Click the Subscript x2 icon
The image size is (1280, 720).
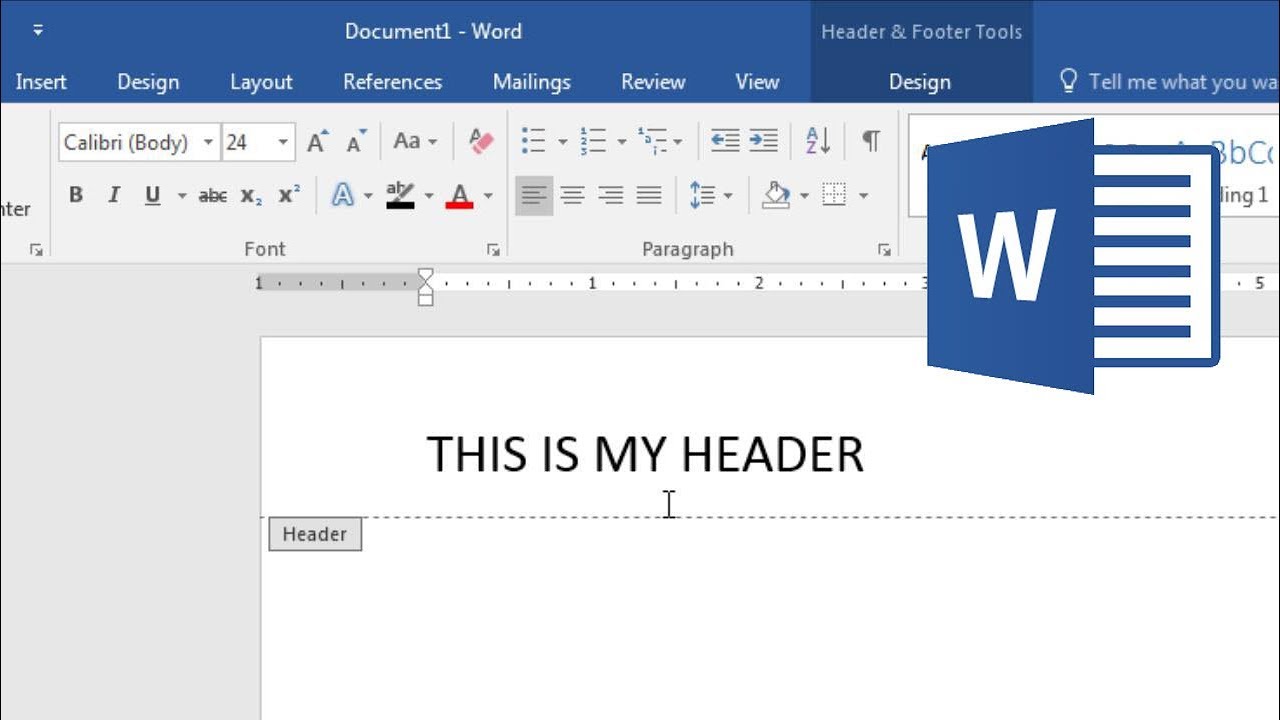[x=251, y=195]
